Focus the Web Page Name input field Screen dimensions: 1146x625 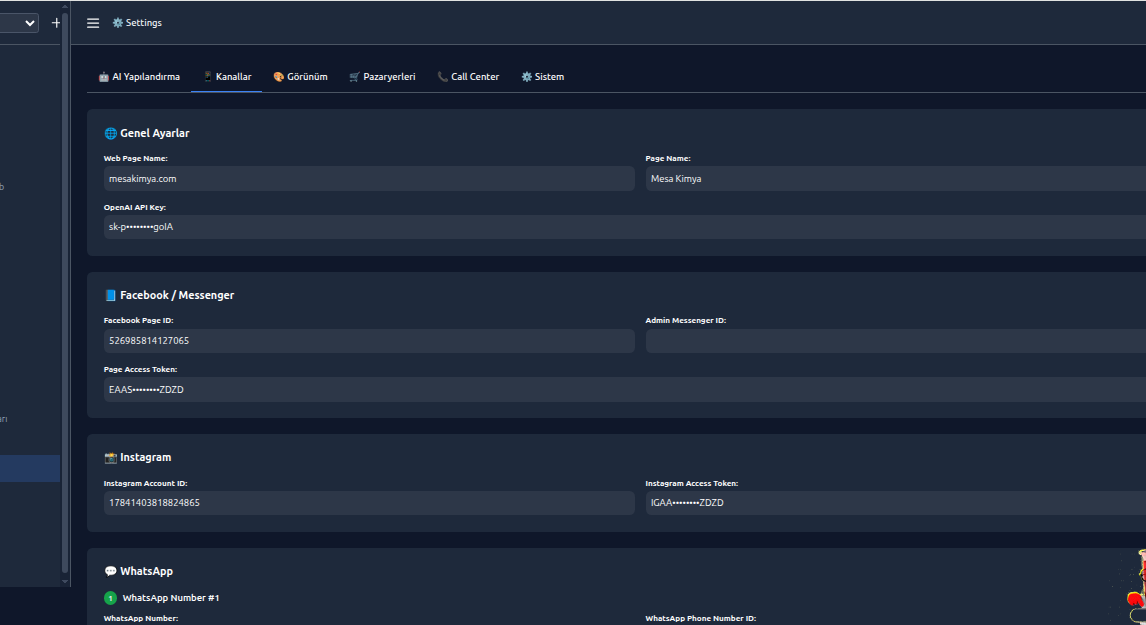(370, 178)
